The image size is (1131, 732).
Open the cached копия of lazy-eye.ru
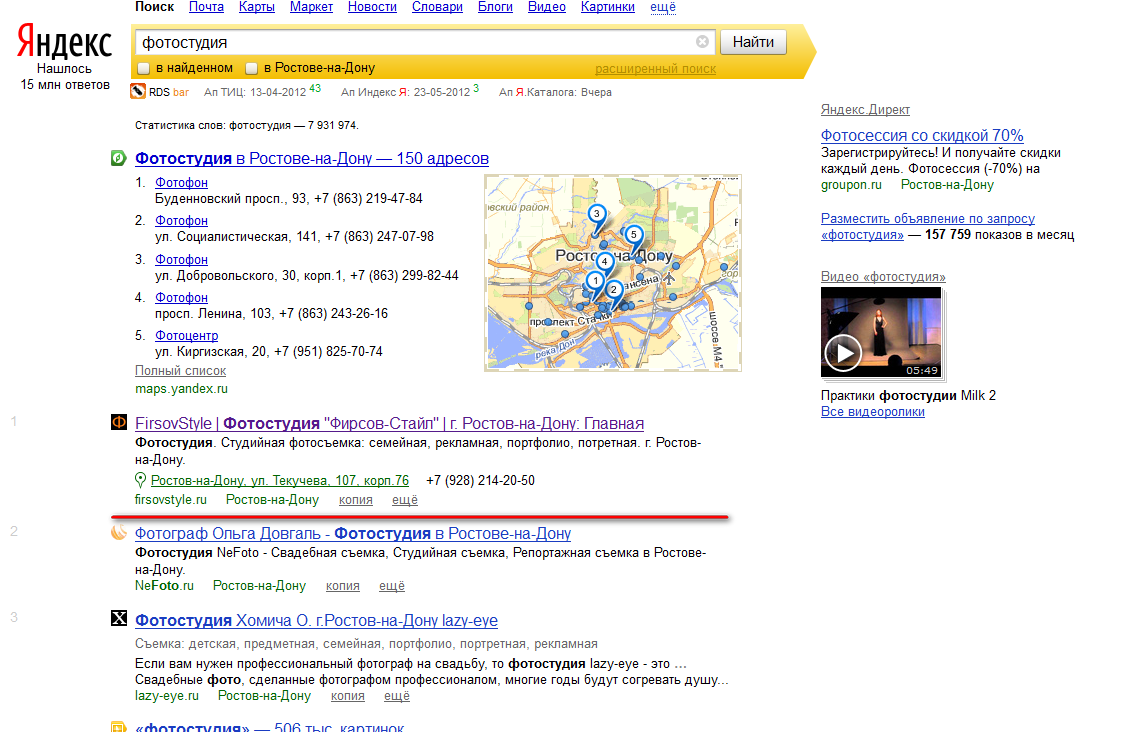348,696
